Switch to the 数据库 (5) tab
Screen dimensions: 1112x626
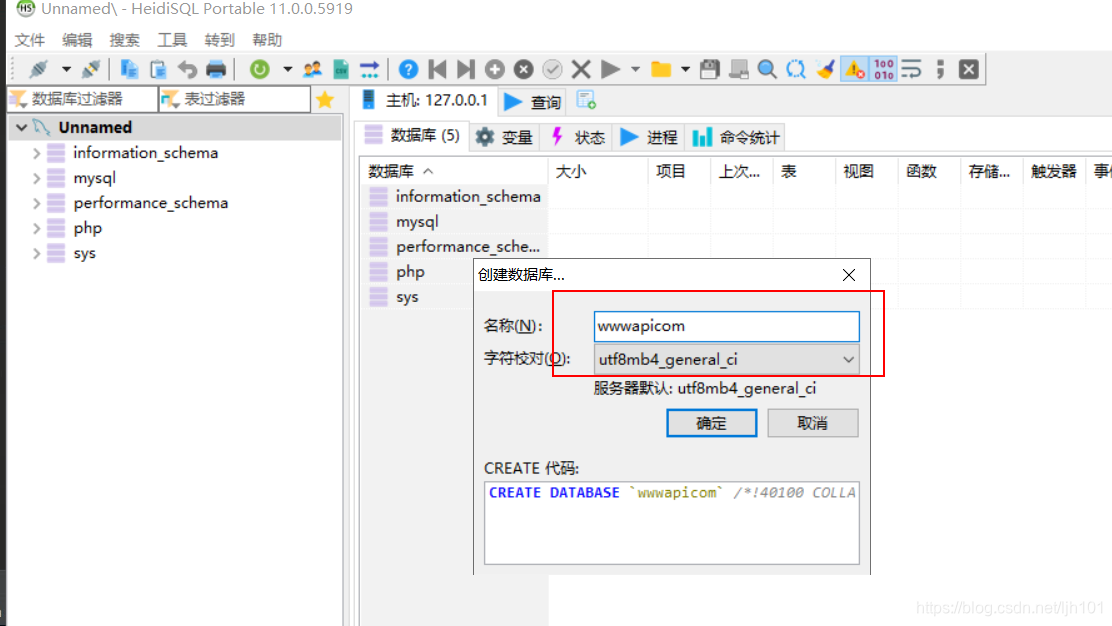coord(412,135)
